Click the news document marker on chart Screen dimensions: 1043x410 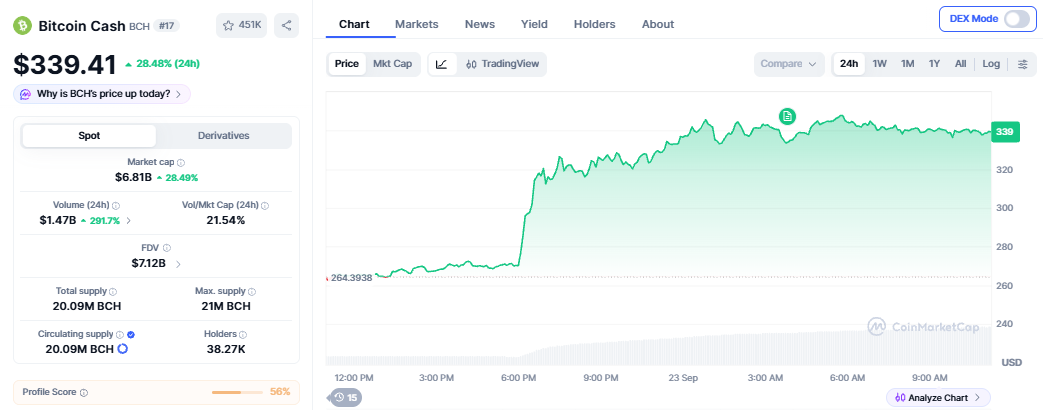(788, 116)
